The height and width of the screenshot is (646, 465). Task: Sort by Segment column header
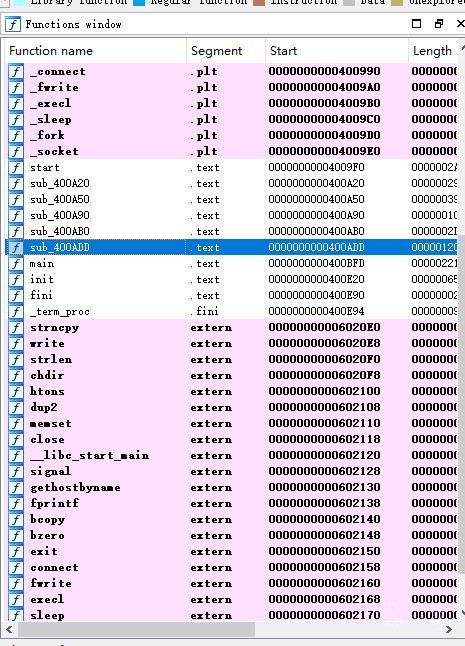[x=226, y=51]
